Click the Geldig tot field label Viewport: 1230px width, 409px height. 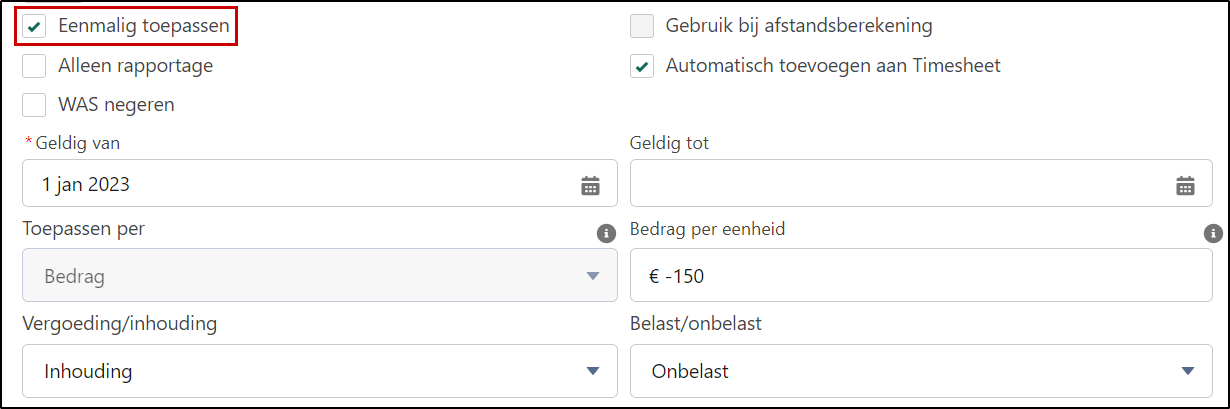pyautogui.click(x=669, y=143)
